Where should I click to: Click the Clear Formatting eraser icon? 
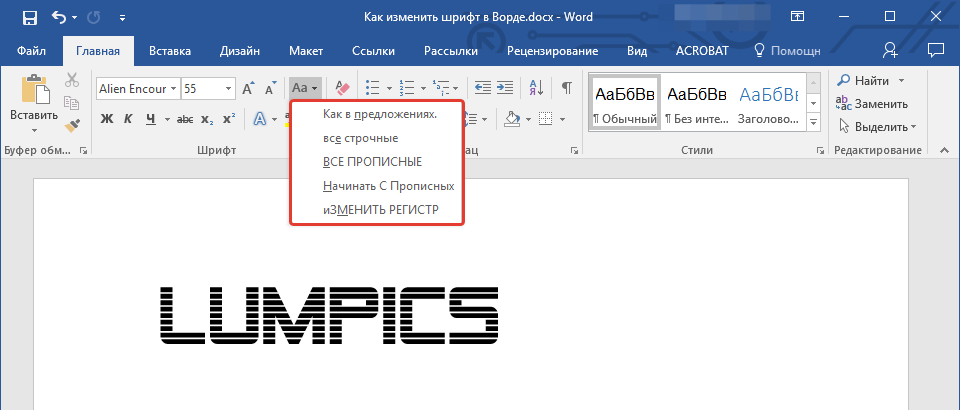point(341,88)
